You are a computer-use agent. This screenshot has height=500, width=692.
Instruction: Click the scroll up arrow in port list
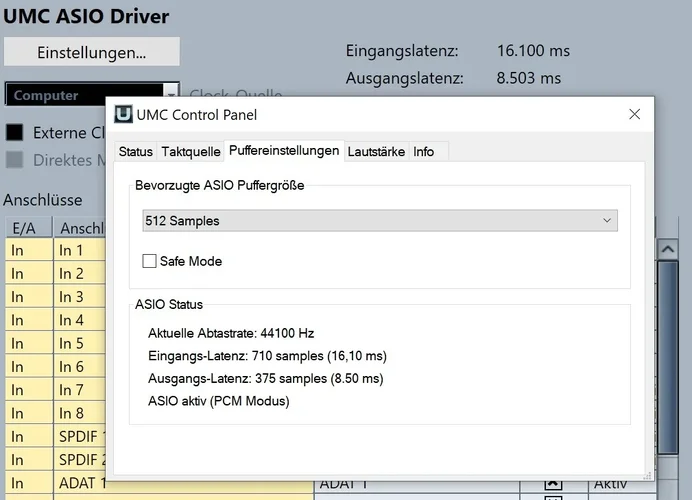click(668, 249)
